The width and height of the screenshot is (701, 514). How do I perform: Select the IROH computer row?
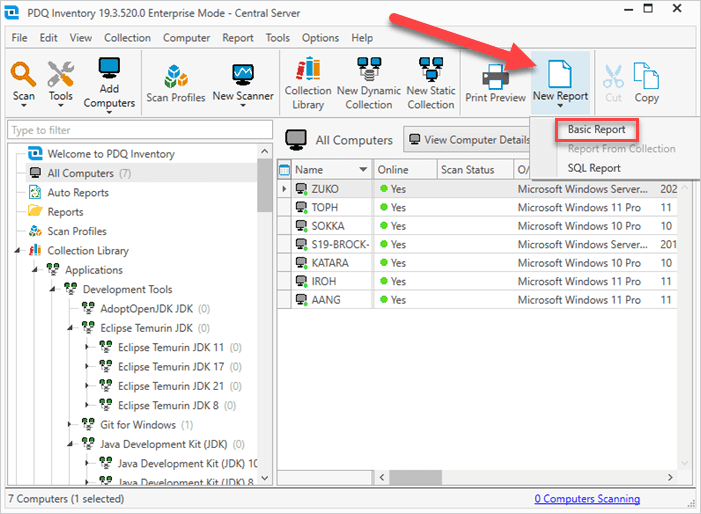pos(477,281)
